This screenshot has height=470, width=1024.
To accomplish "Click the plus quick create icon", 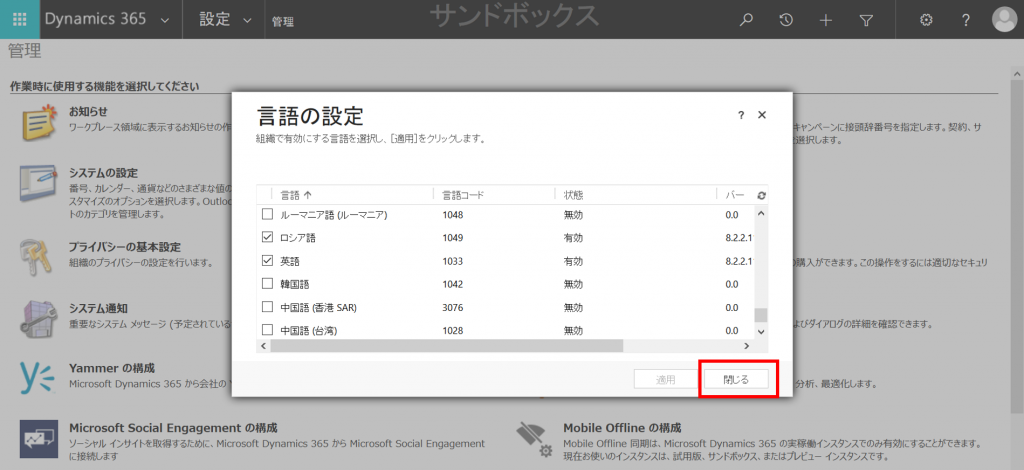I will (826, 20).
